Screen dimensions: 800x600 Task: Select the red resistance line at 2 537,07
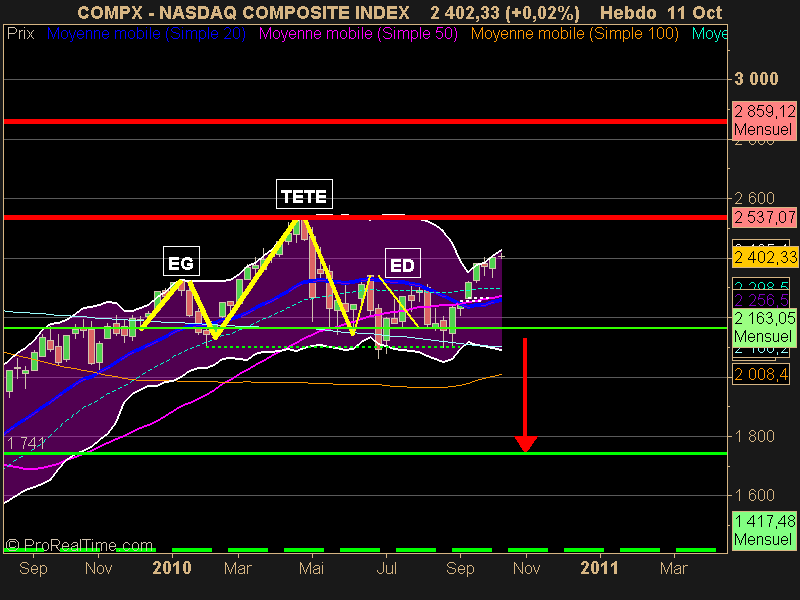pyautogui.click(x=365, y=218)
